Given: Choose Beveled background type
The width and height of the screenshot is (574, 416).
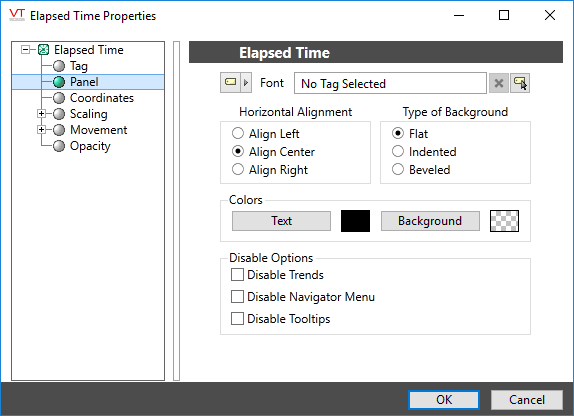Looking at the screenshot, I should (398, 169).
